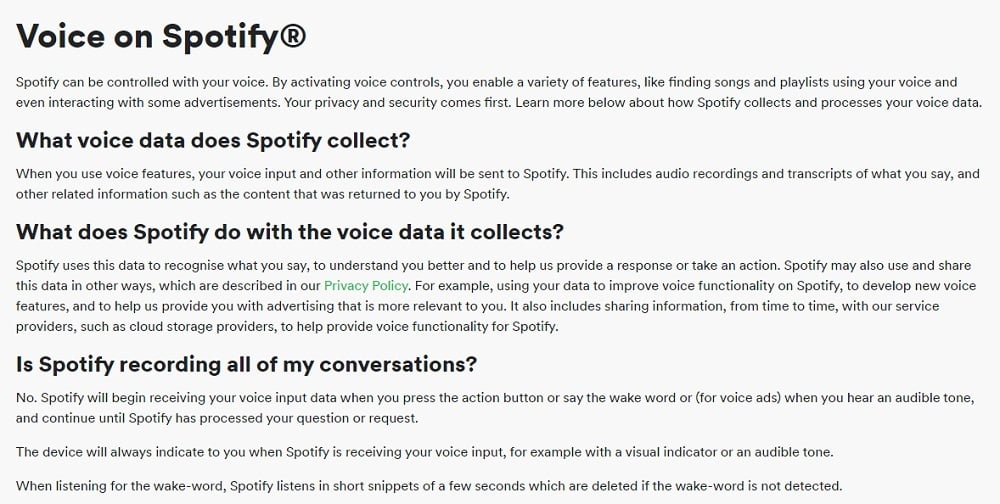Image resolution: width=1000 pixels, height=504 pixels.
Task: Click the "Voice on Spotify®" page title
Action: (161, 36)
